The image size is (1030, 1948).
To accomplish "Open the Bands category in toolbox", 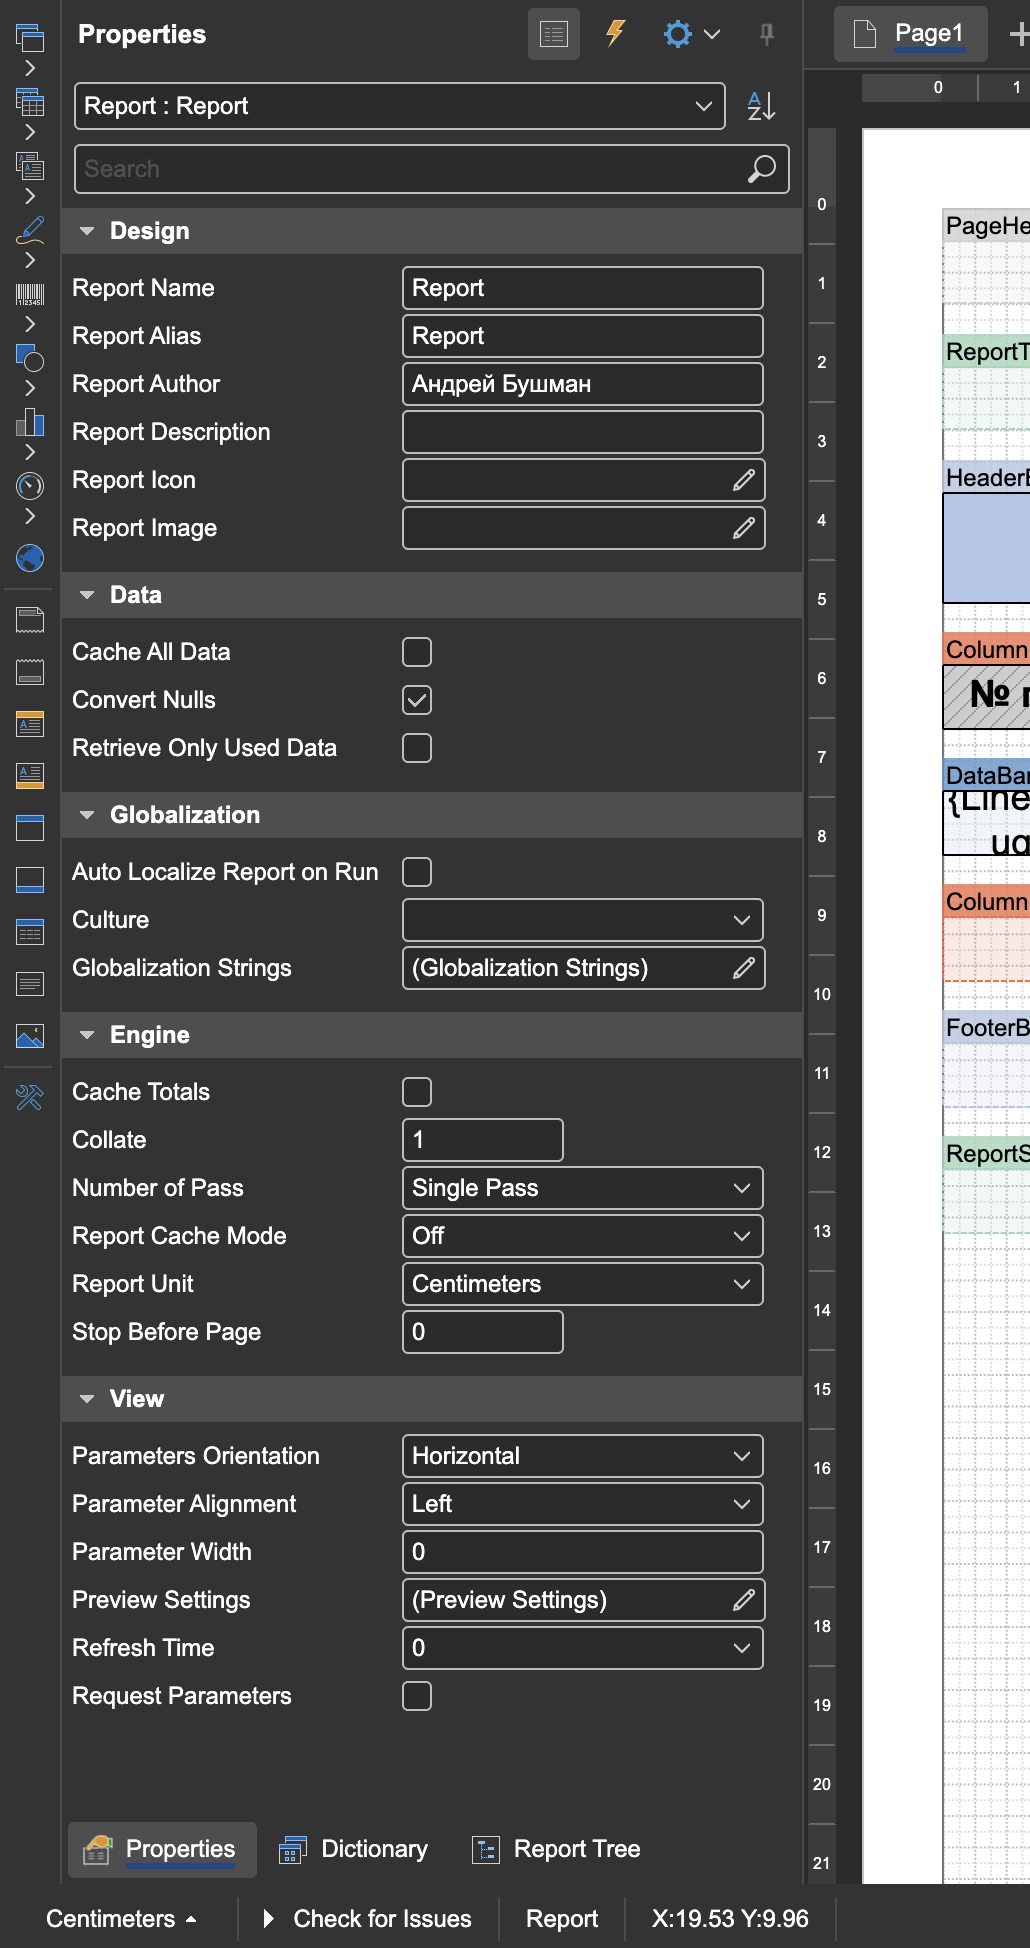I will pos(30,38).
